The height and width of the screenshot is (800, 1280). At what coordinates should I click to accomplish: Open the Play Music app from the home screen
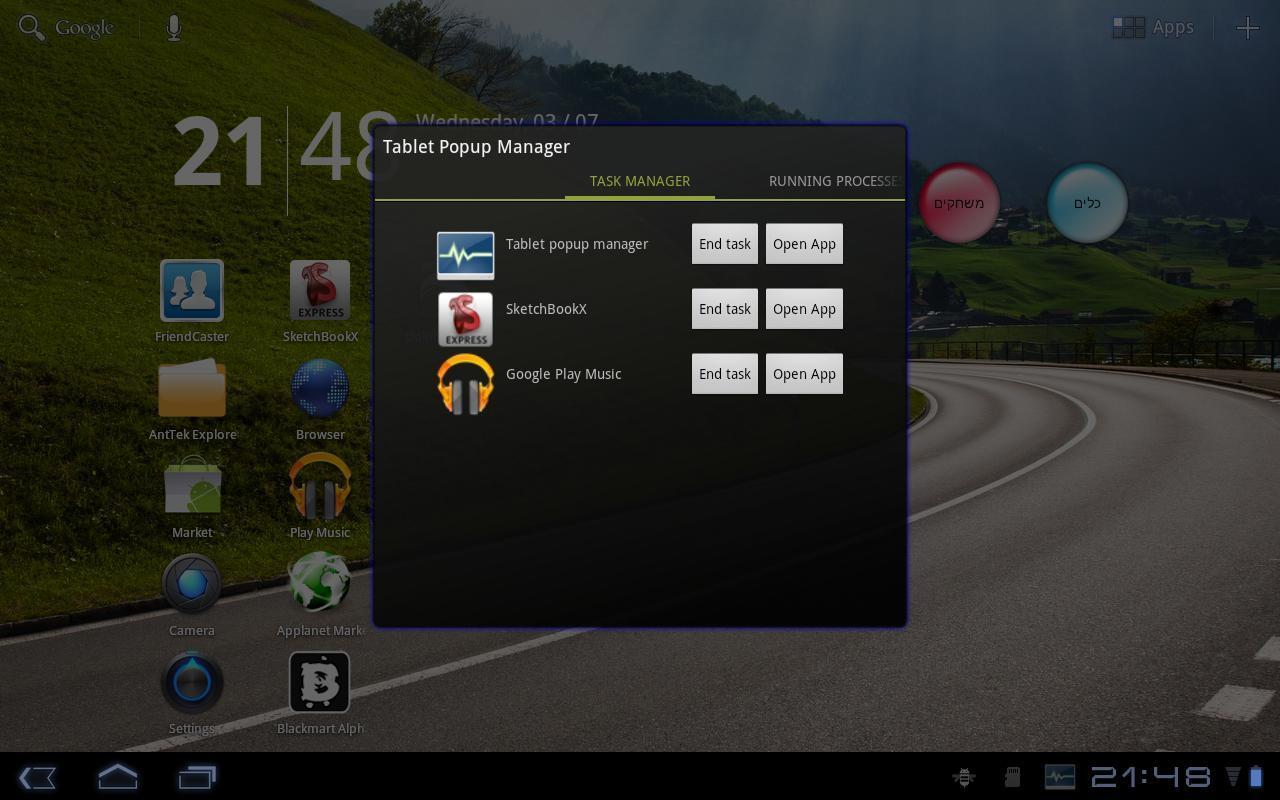(320, 490)
